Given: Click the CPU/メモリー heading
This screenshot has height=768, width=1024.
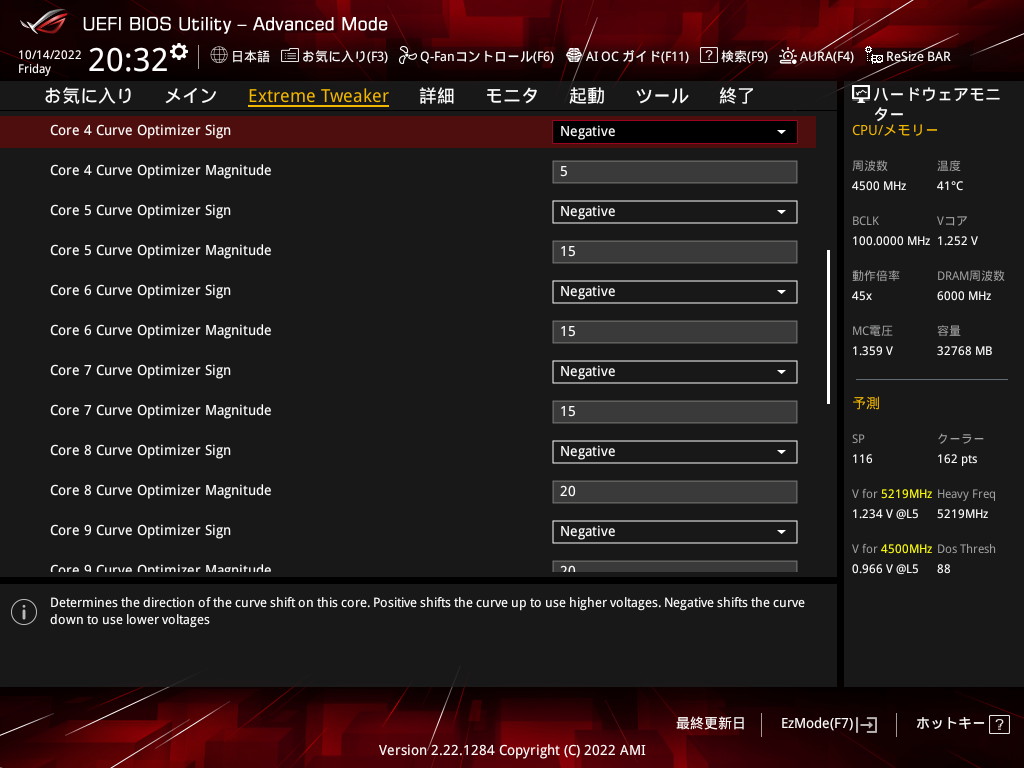Looking at the screenshot, I should (895, 130).
